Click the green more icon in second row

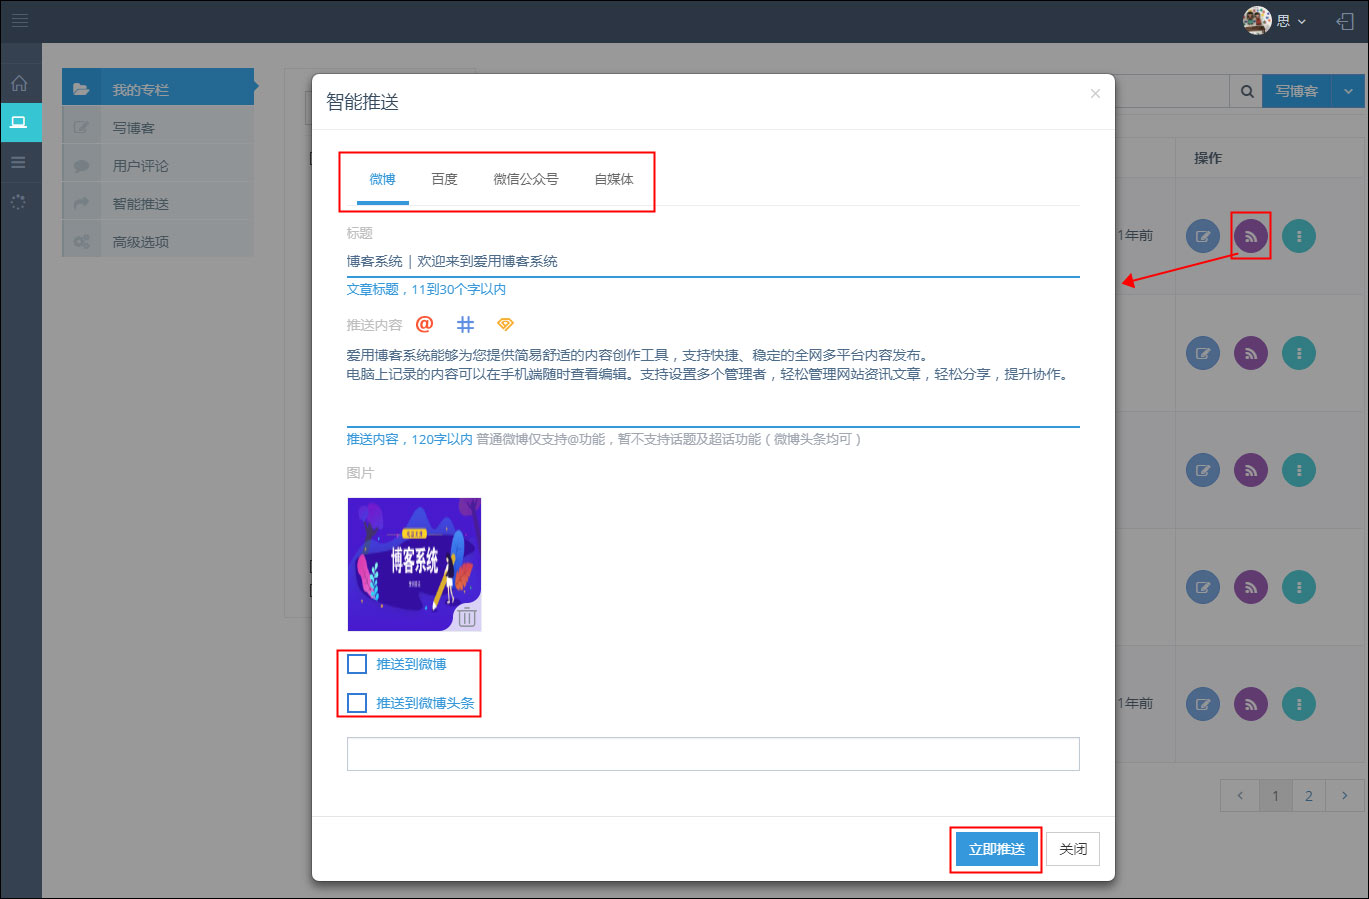[x=1299, y=353]
